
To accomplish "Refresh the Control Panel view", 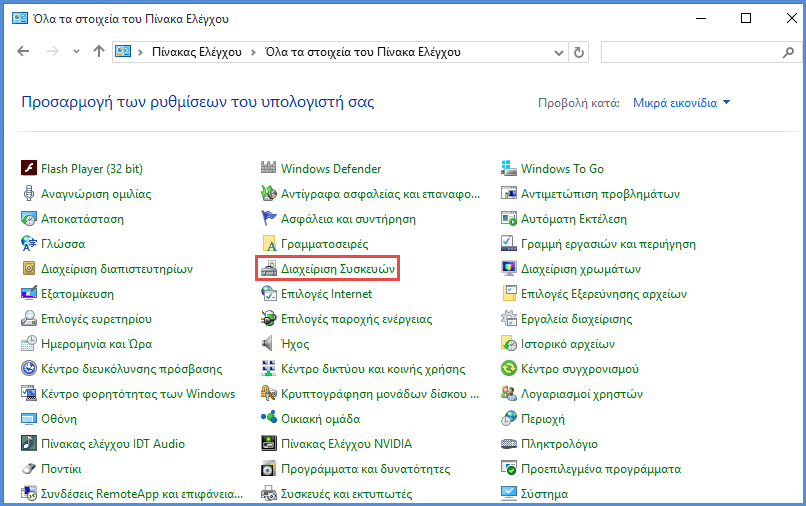I will pos(579,52).
